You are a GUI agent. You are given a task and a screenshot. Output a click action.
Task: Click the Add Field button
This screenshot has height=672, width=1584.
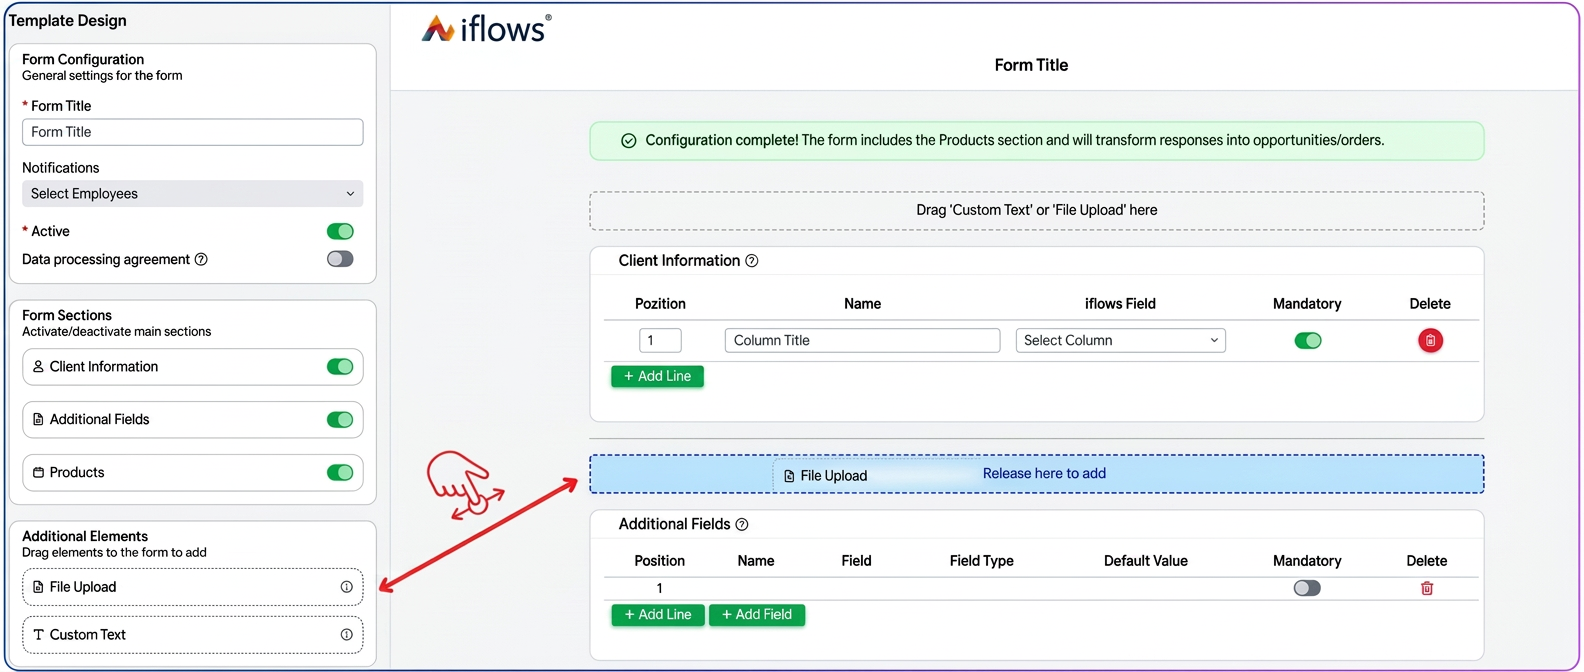[x=757, y=614]
